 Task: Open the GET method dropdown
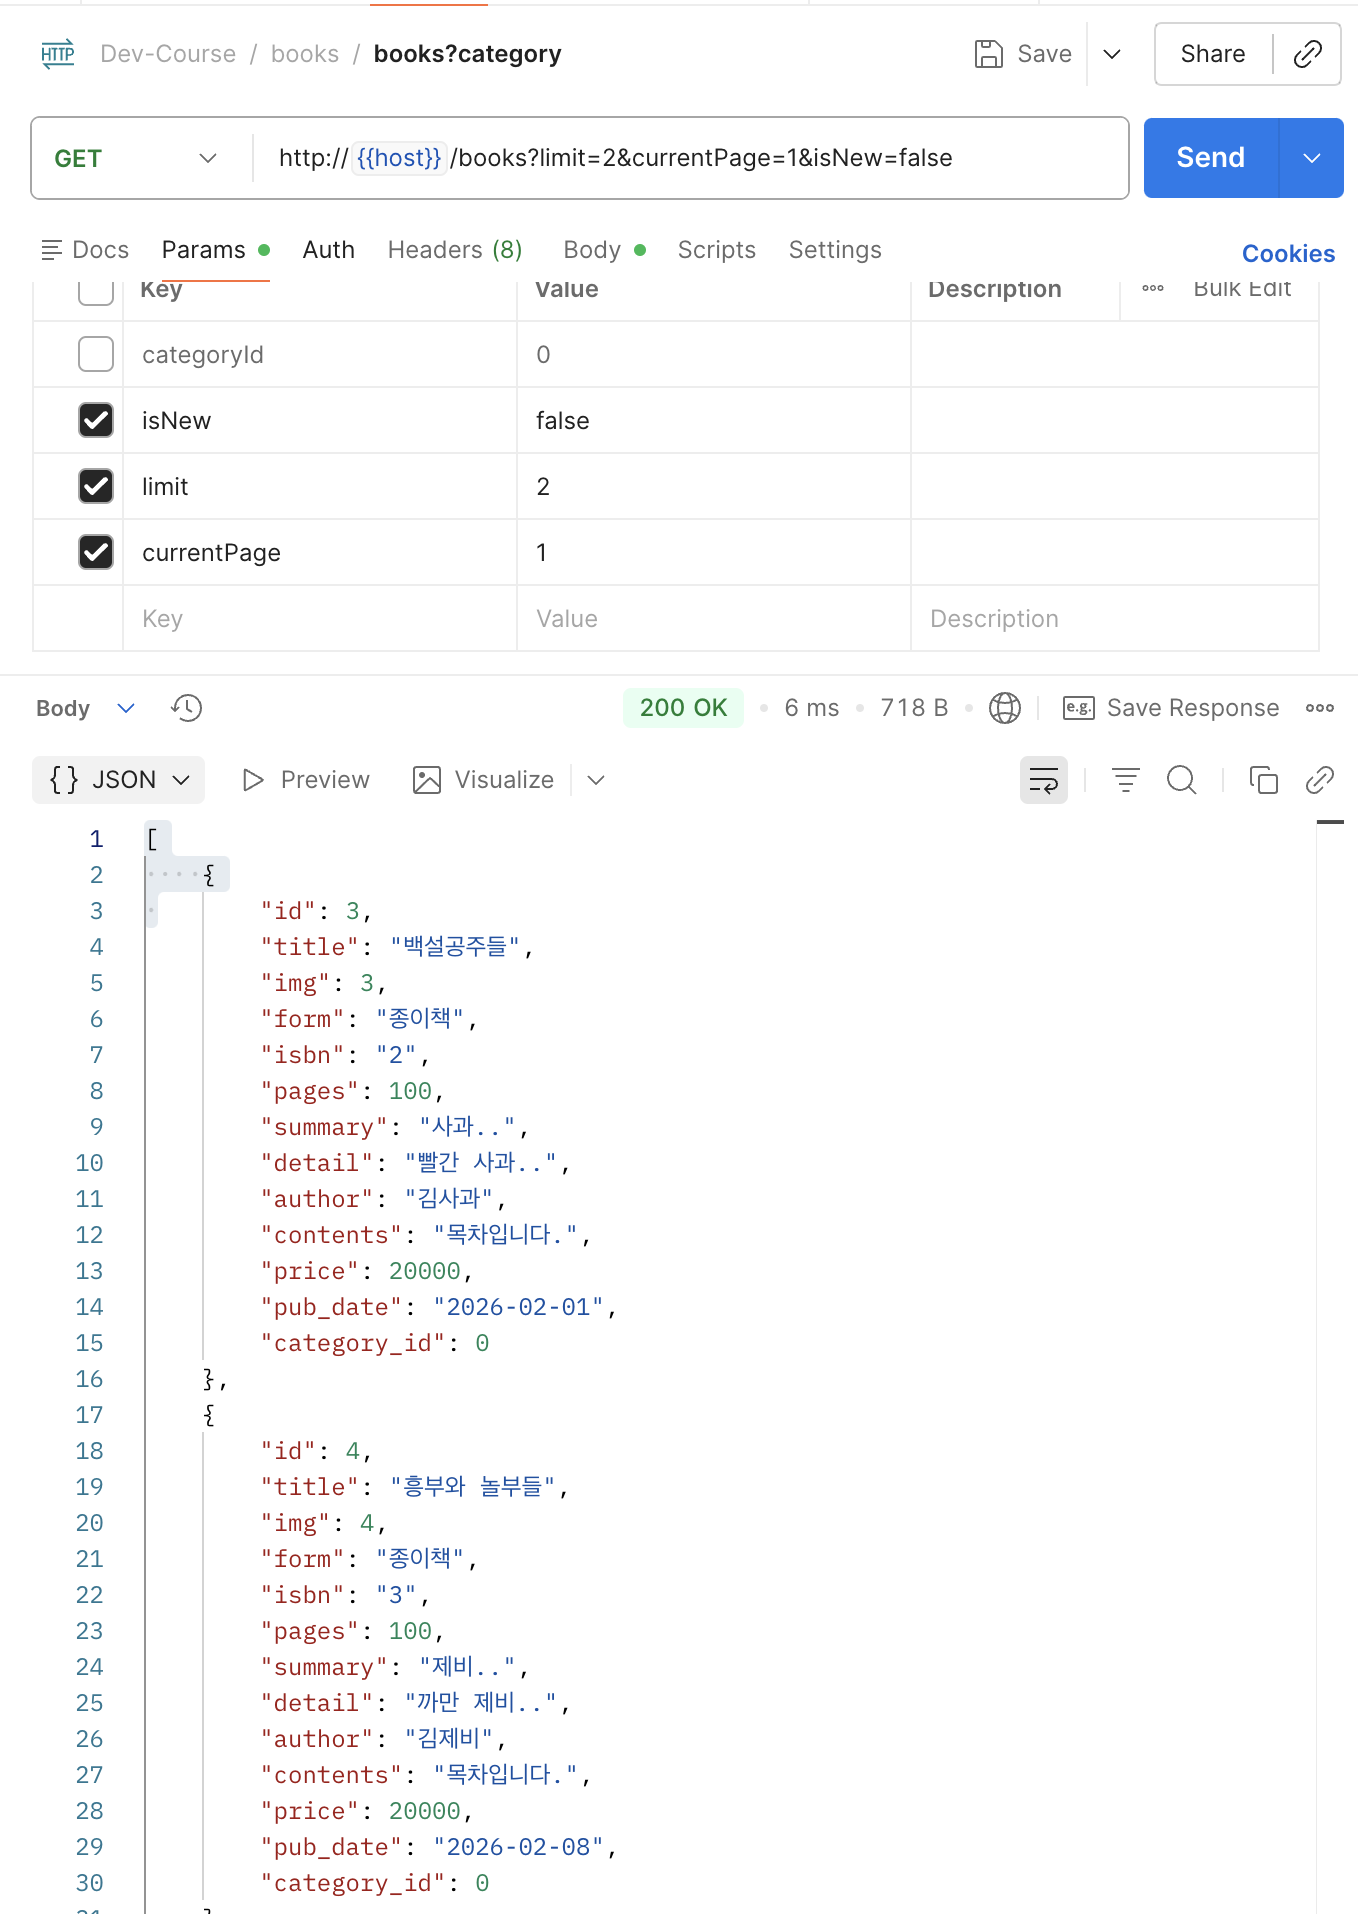(136, 158)
